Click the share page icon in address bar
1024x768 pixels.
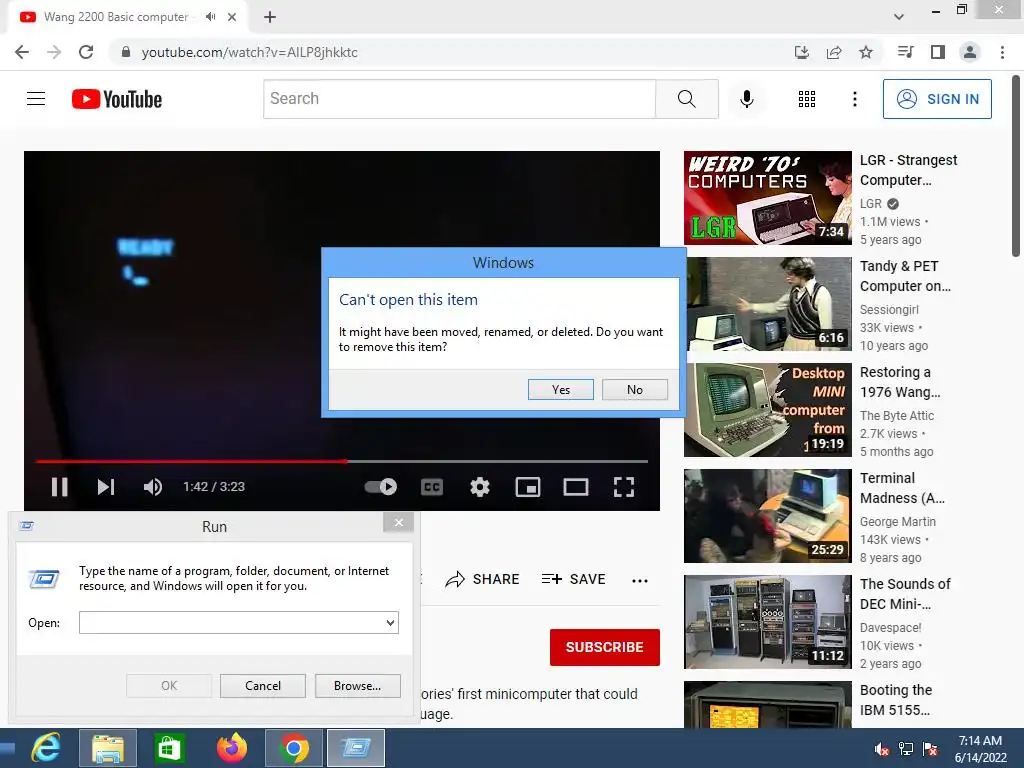pos(834,52)
